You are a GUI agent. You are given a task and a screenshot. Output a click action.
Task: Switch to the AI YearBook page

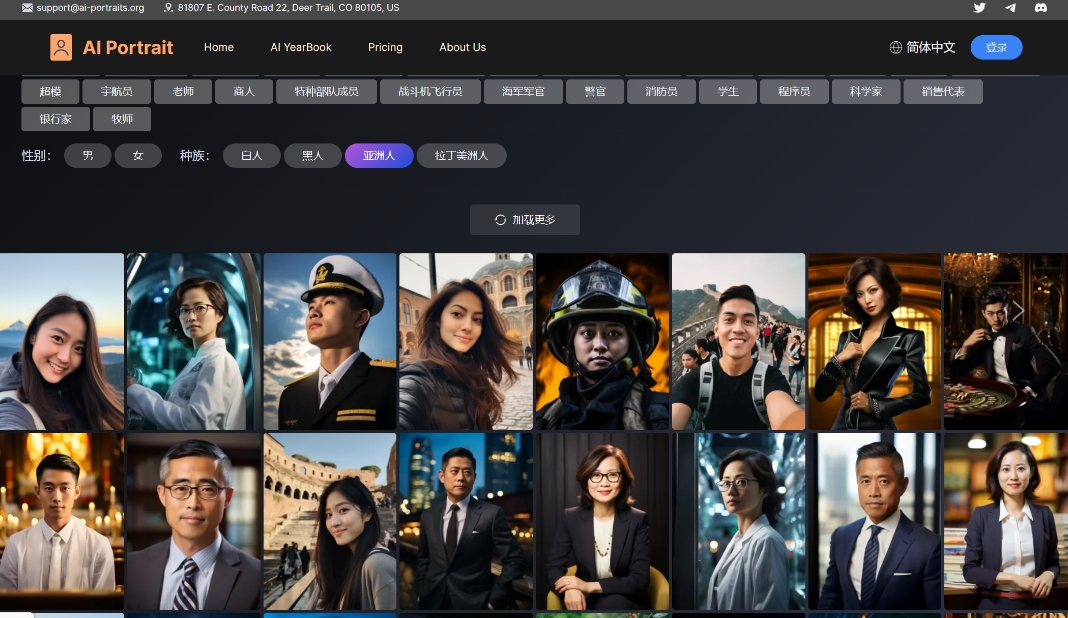[301, 47]
